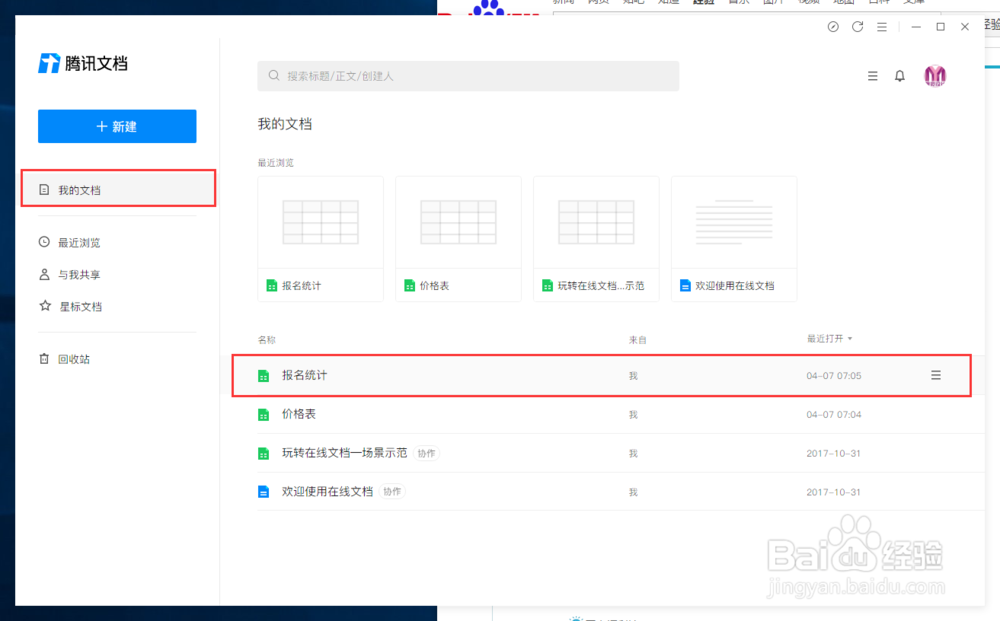Click the 回收站 trash icon in sidebar
The image size is (1000, 621).
[42, 359]
